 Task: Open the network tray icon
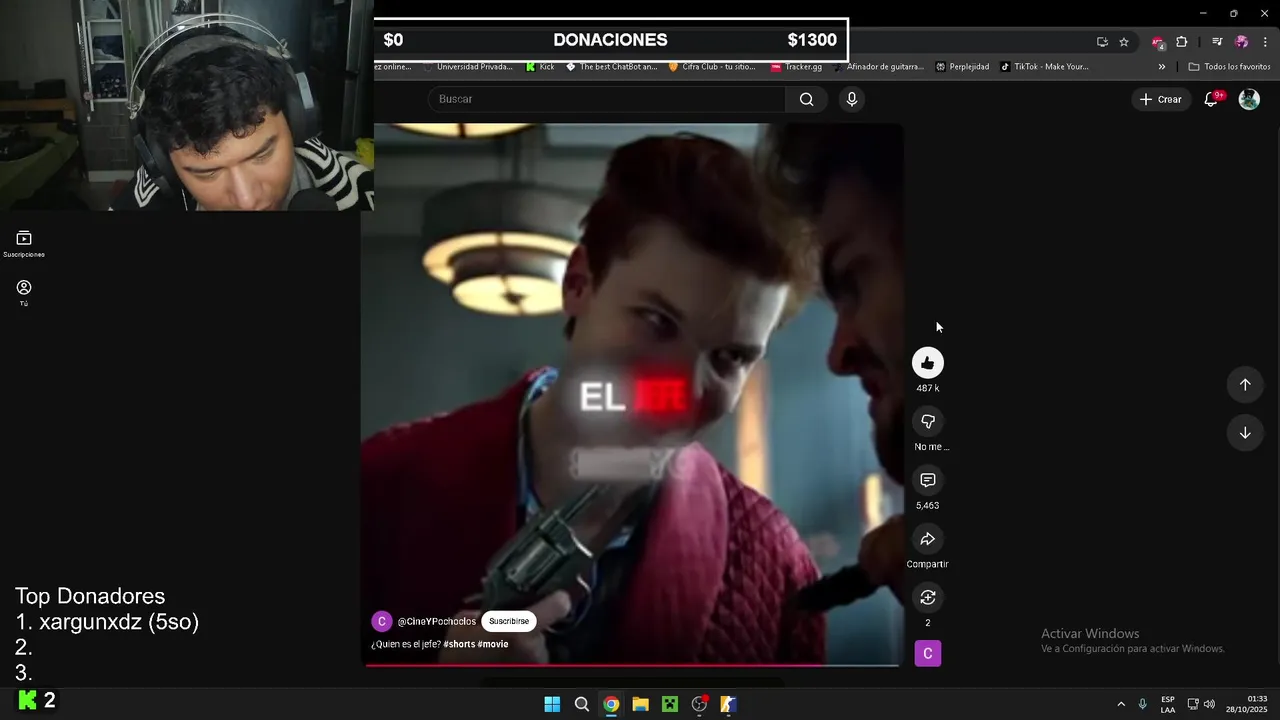point(1193,704)
